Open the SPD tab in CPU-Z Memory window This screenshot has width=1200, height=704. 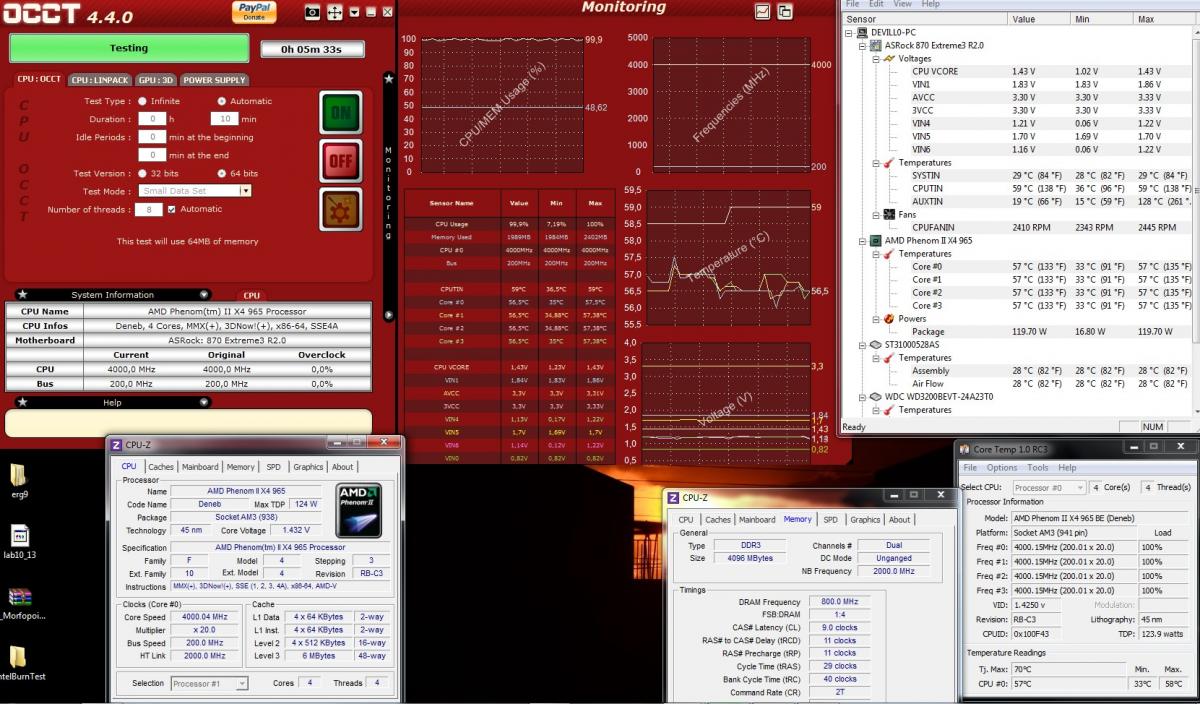(831, 520)
